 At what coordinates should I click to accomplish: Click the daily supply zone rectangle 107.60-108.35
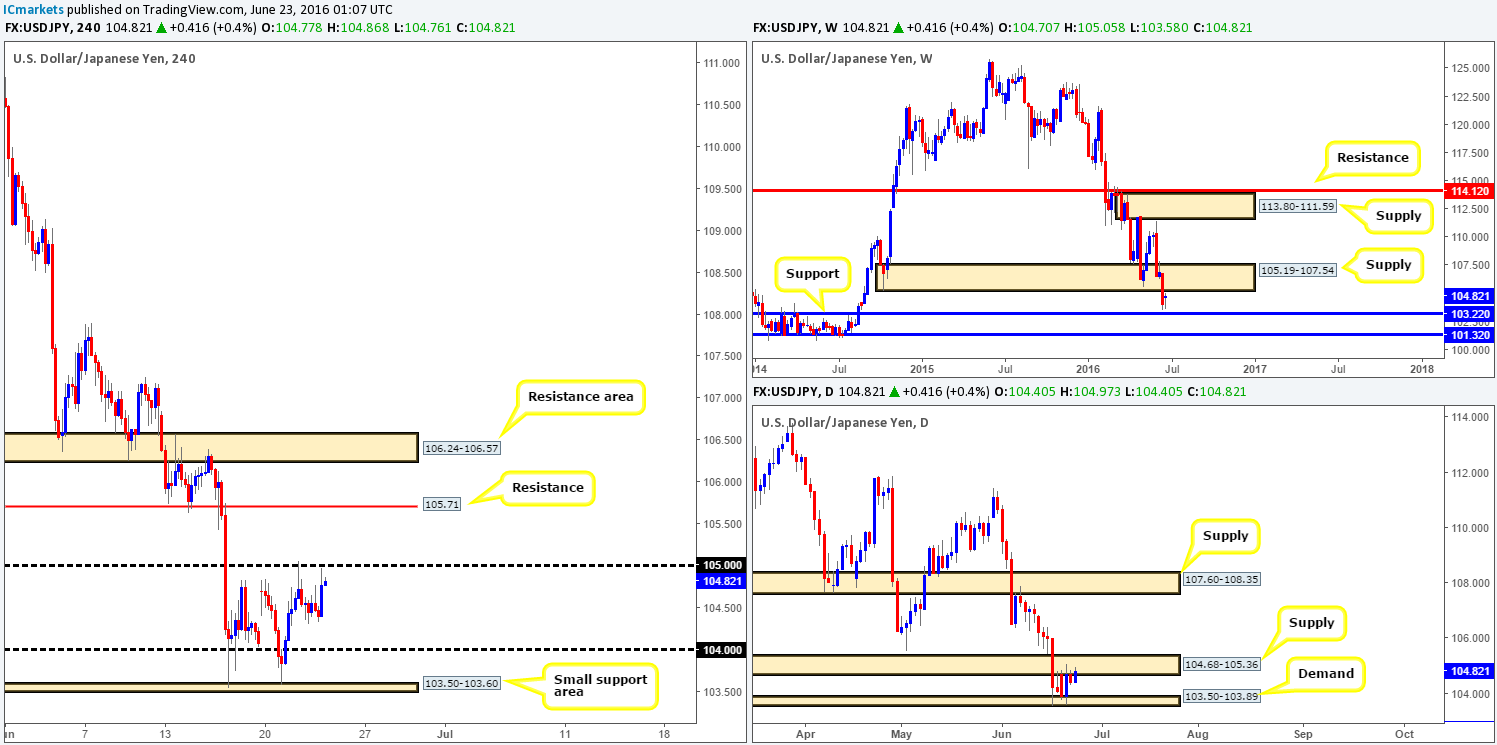tap(967, 583)
